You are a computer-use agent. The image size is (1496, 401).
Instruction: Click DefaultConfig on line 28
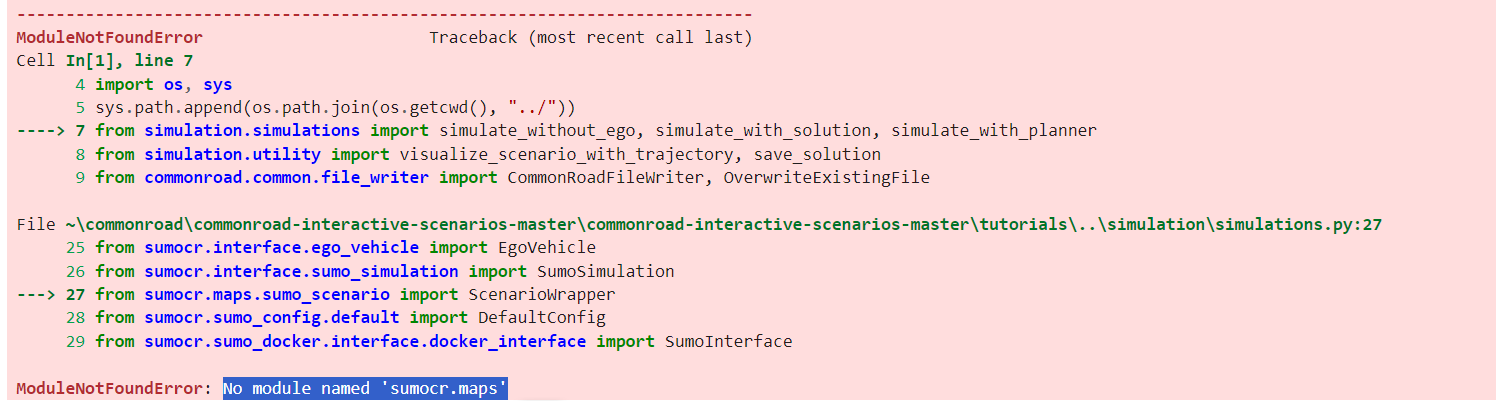(541, 318)
